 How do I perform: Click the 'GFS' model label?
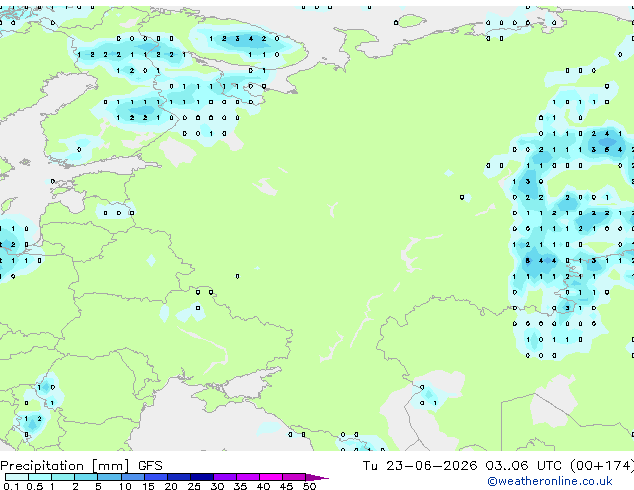[150, 466]
